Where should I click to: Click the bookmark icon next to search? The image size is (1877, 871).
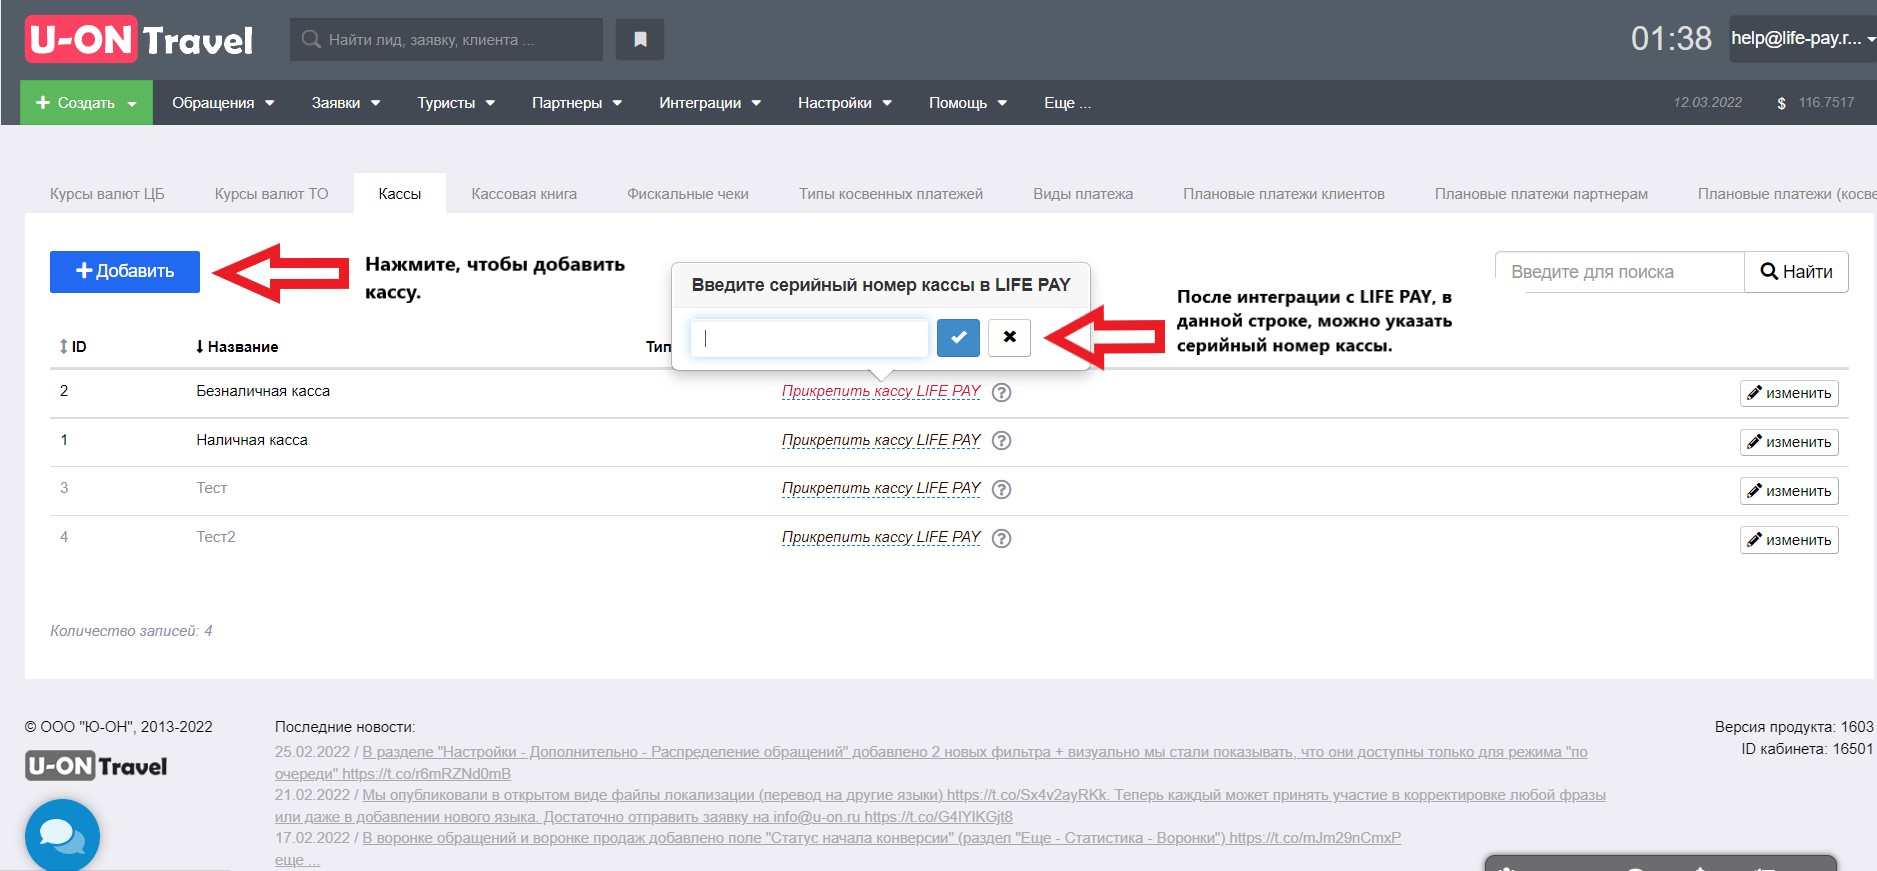pos(640,40)
